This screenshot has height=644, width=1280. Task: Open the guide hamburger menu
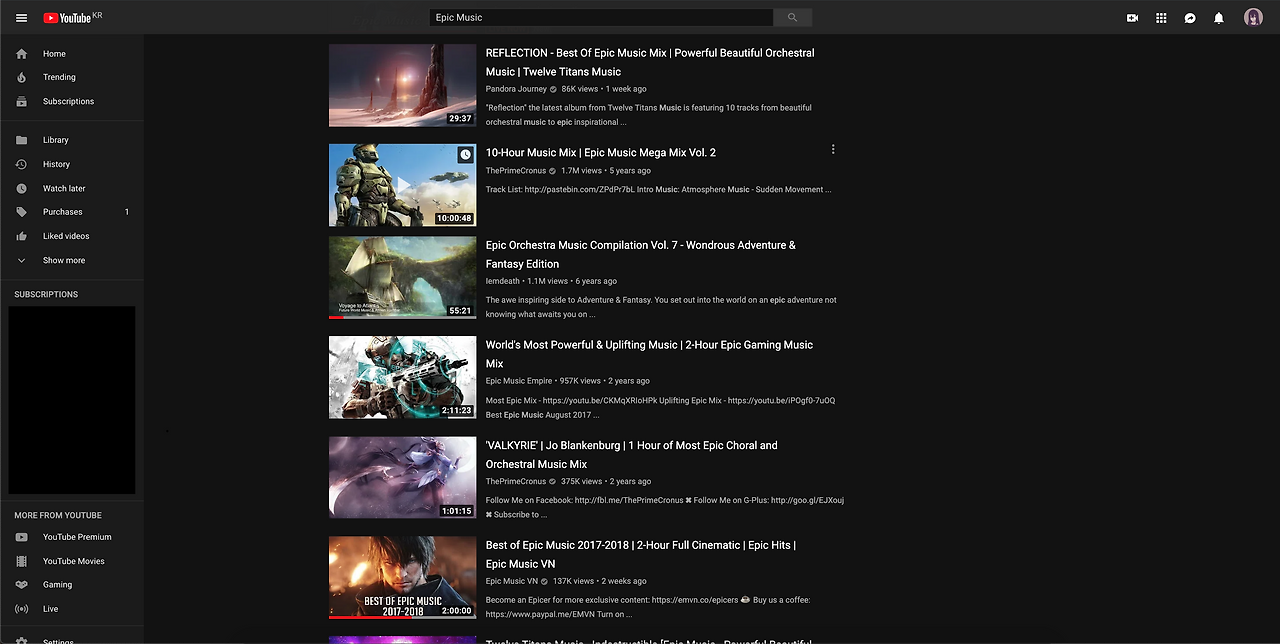[21, 17]
